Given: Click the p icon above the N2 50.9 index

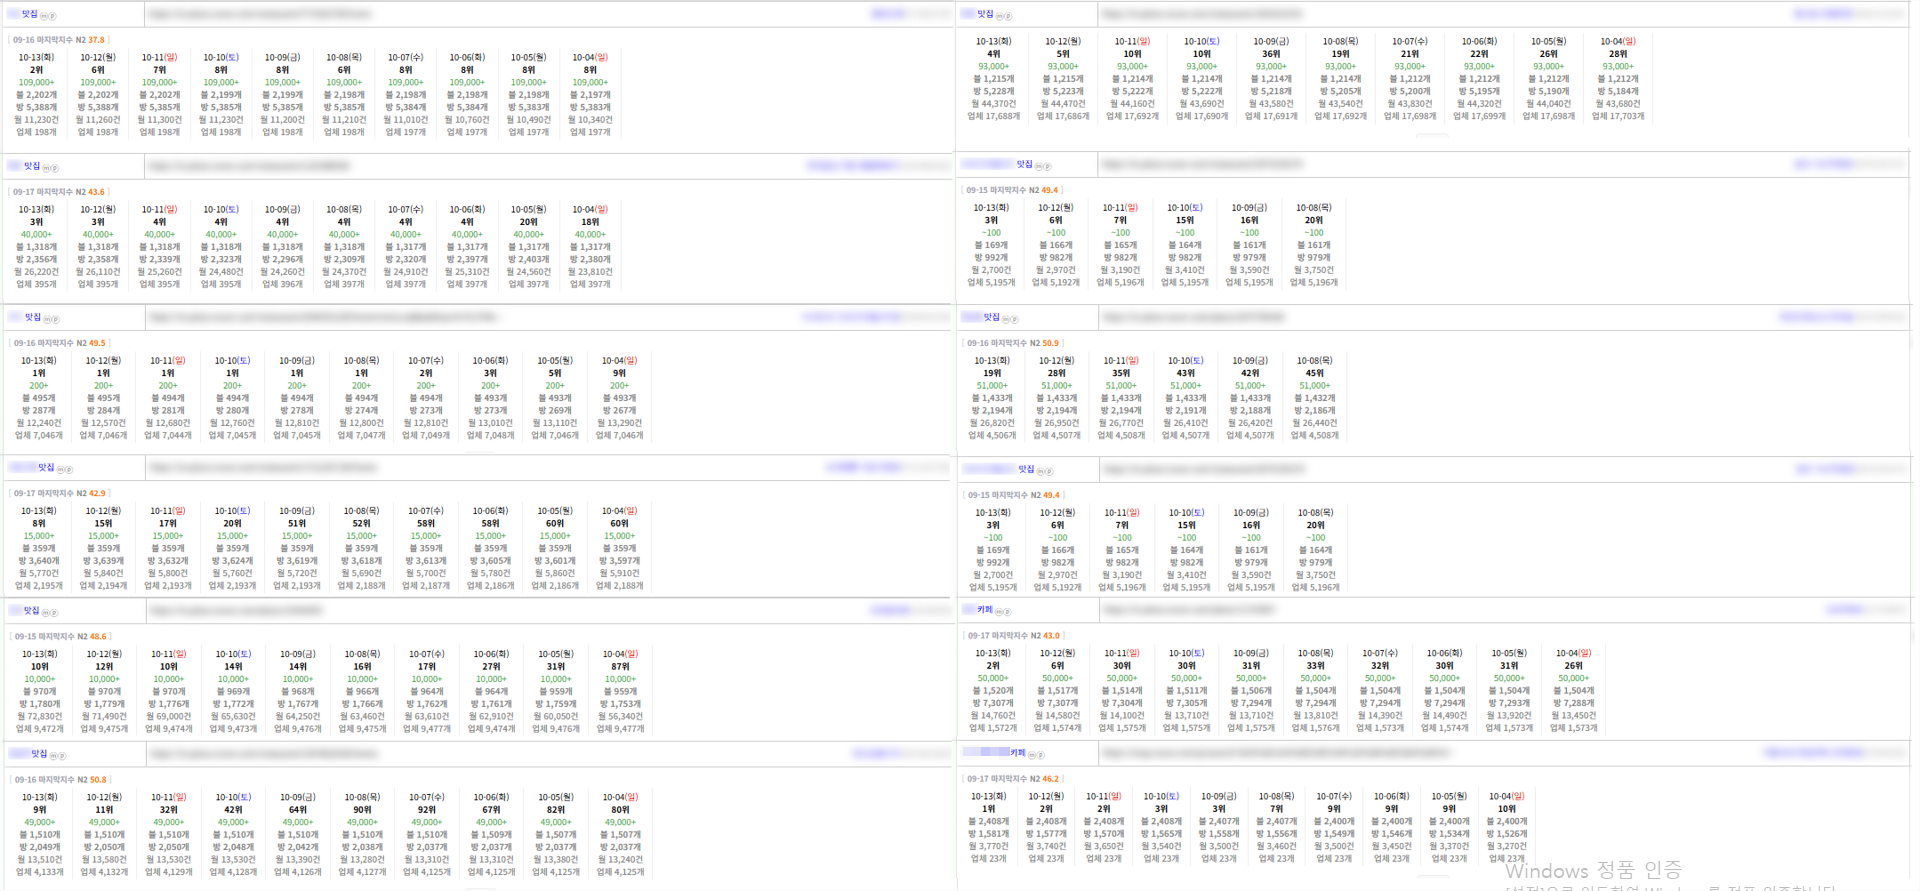Looking at the screenshot, I should coord(1014,319).
